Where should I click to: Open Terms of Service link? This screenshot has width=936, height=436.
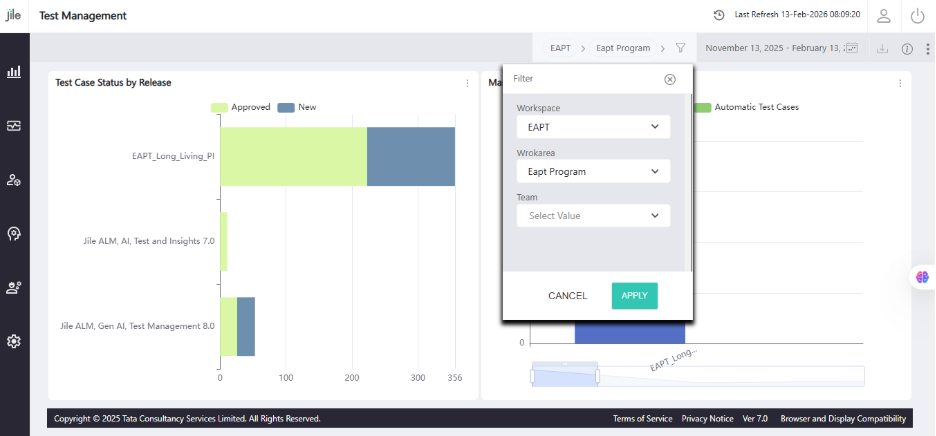[642, 419]
